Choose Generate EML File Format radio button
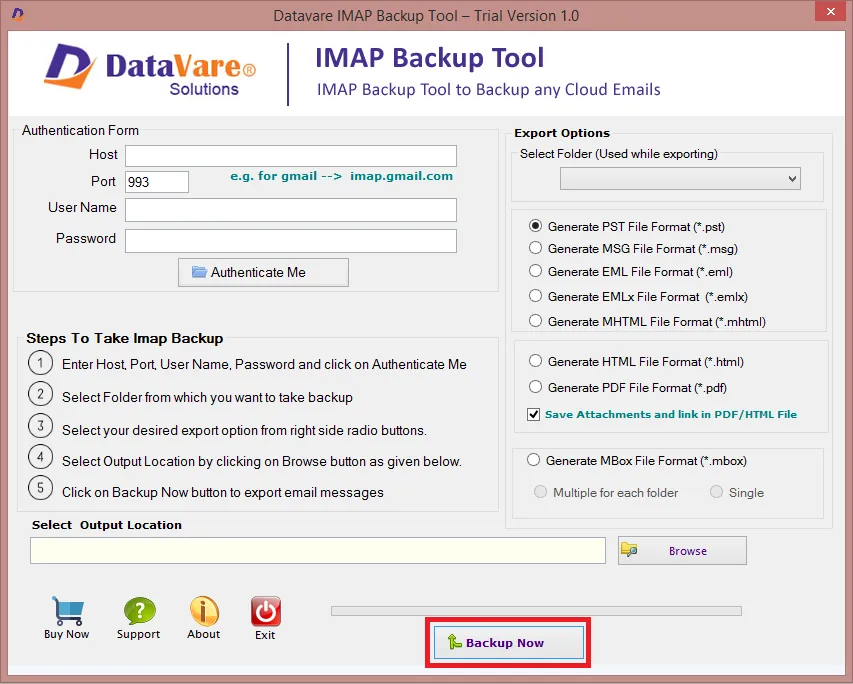This screenshot has width=853, height=684. pyautogui.click(x=535, y=271)
